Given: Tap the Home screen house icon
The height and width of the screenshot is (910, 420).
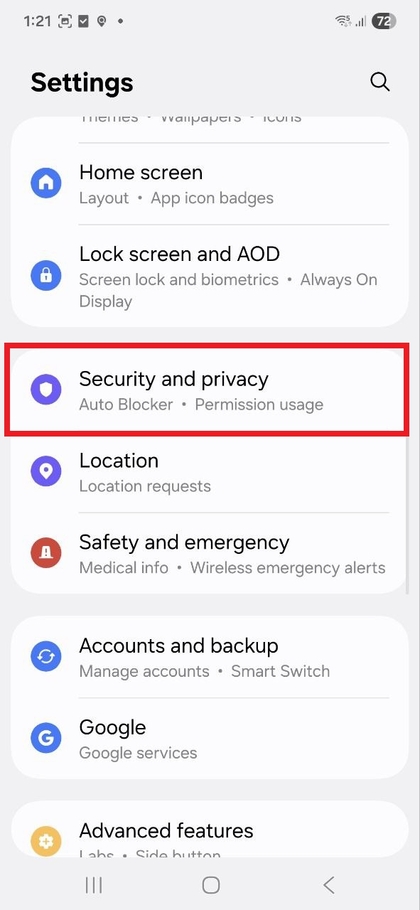Looking at the screenshot, I should click(x=46, y=183).
